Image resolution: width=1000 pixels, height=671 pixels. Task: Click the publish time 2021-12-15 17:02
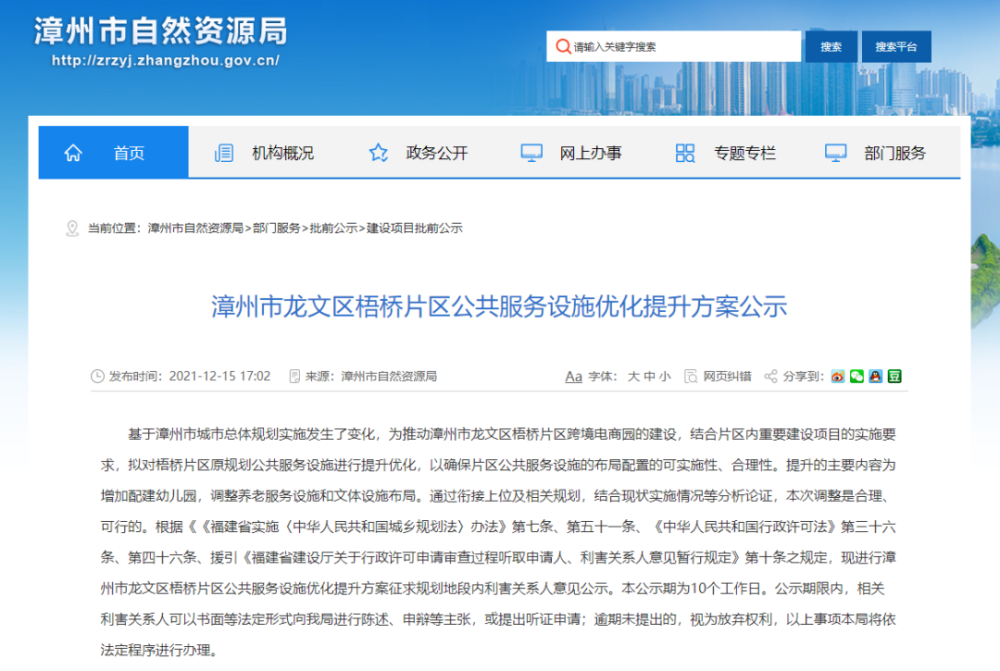click(x=220, y=376)
